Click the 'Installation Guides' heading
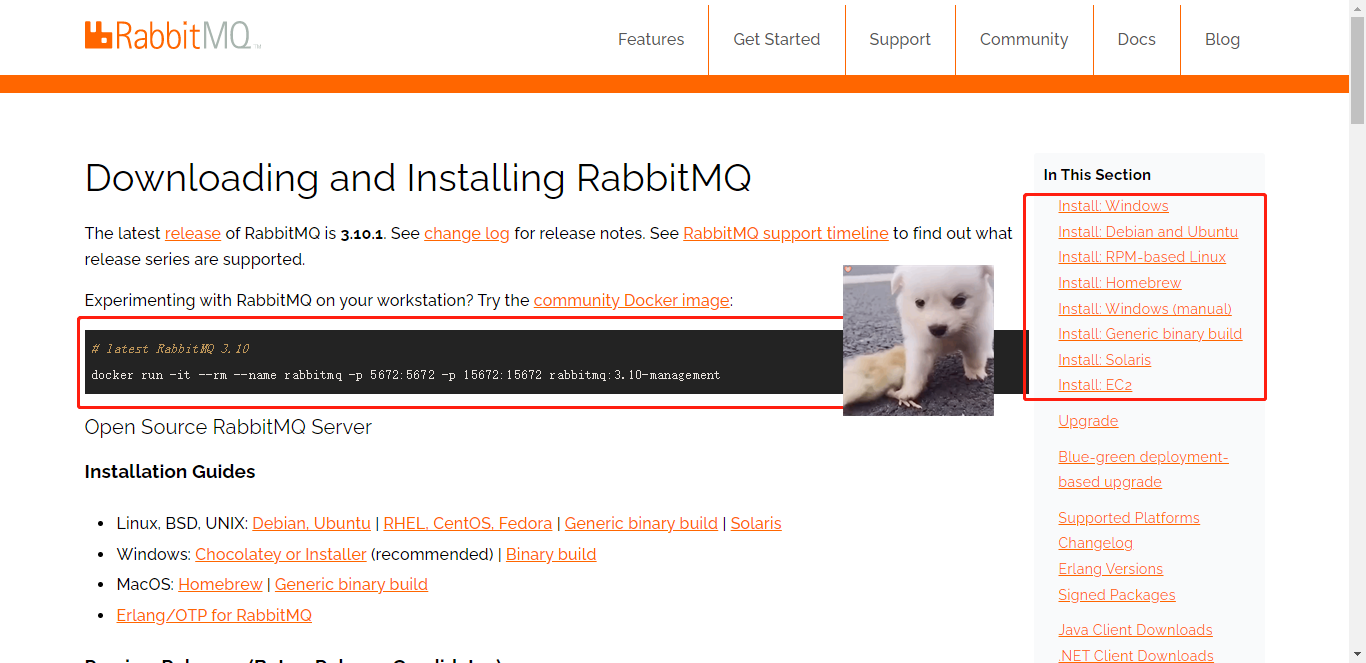The image size is (1366, 663). click(x=170, y=472)
